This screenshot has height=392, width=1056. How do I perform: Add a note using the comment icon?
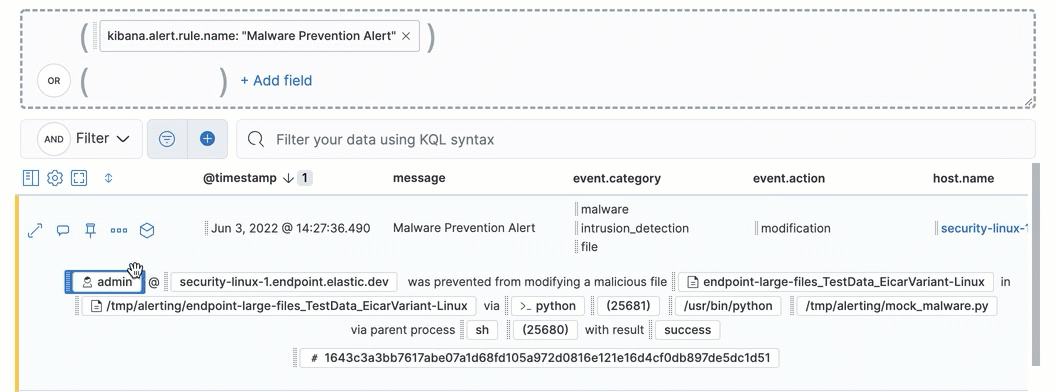[x=63, y=230]
